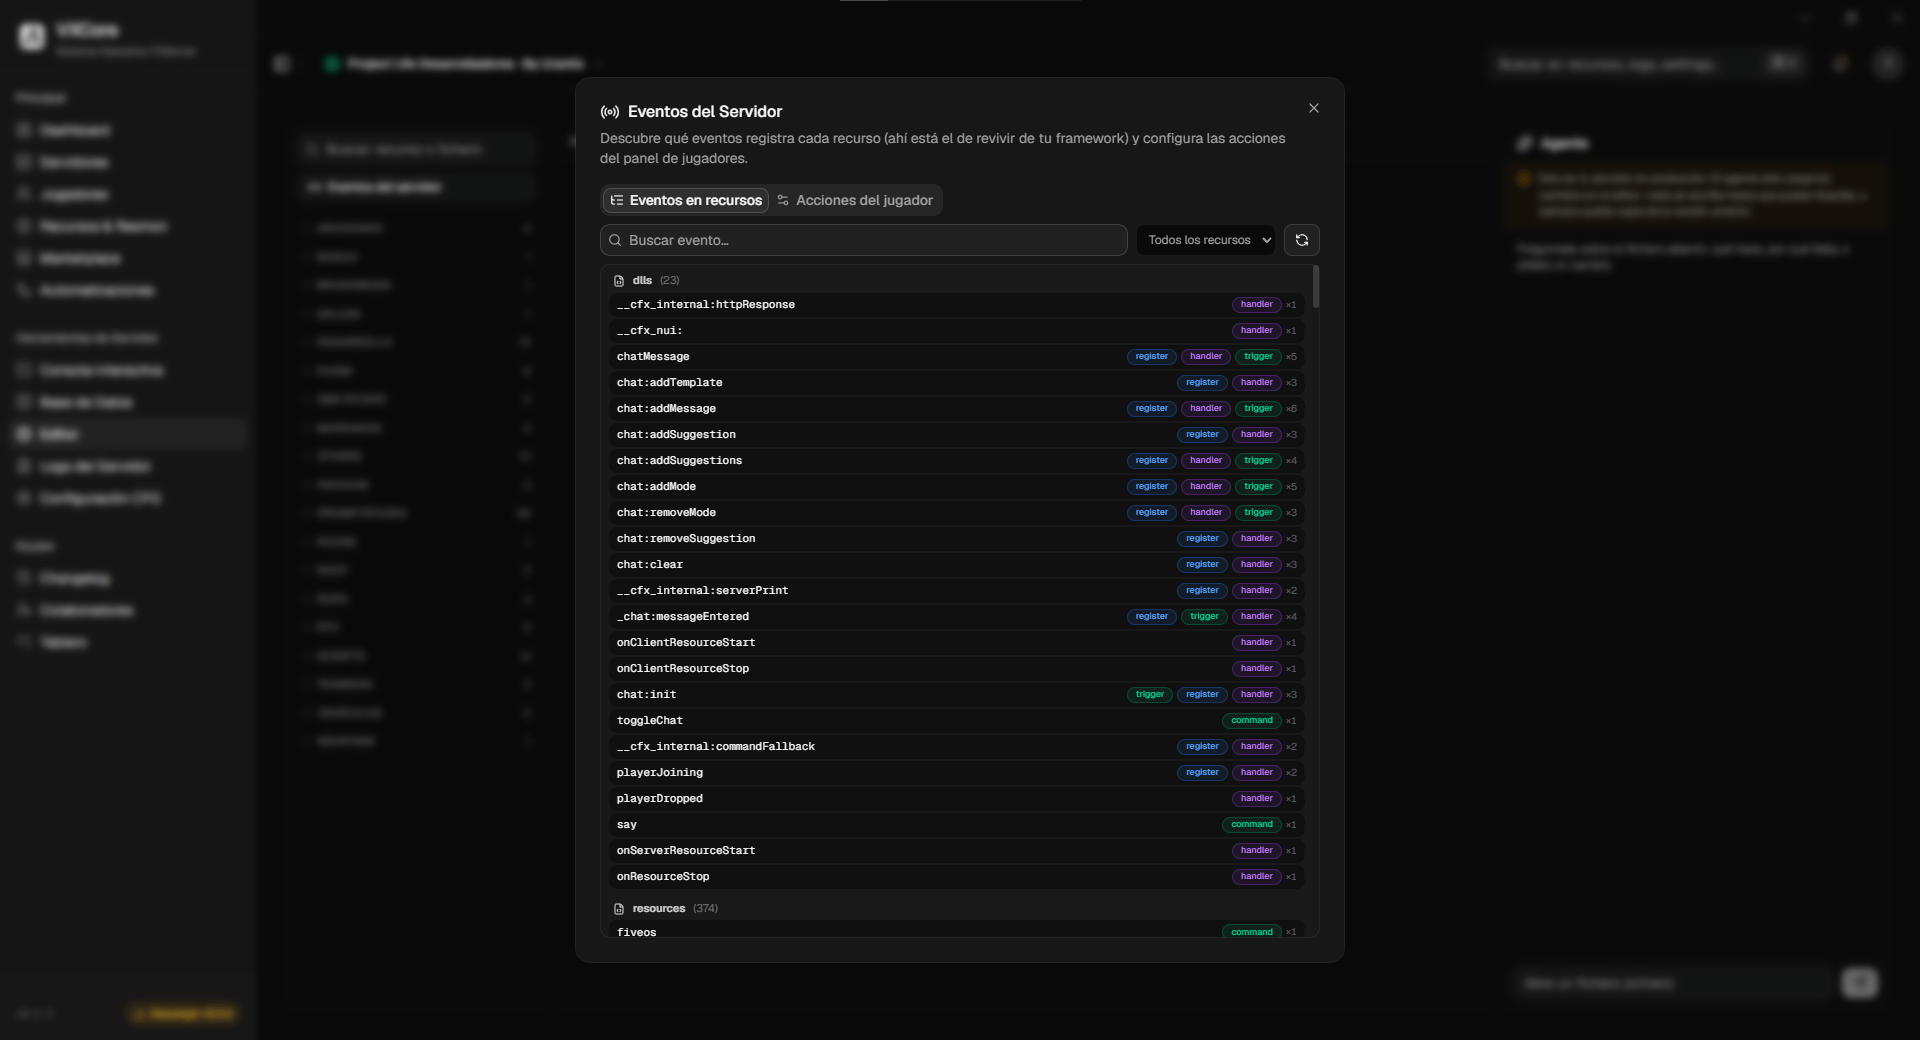Select the playerJoining event name
The height and width of the screenshot is (1040, 1920).
click(x=660, y=772)
